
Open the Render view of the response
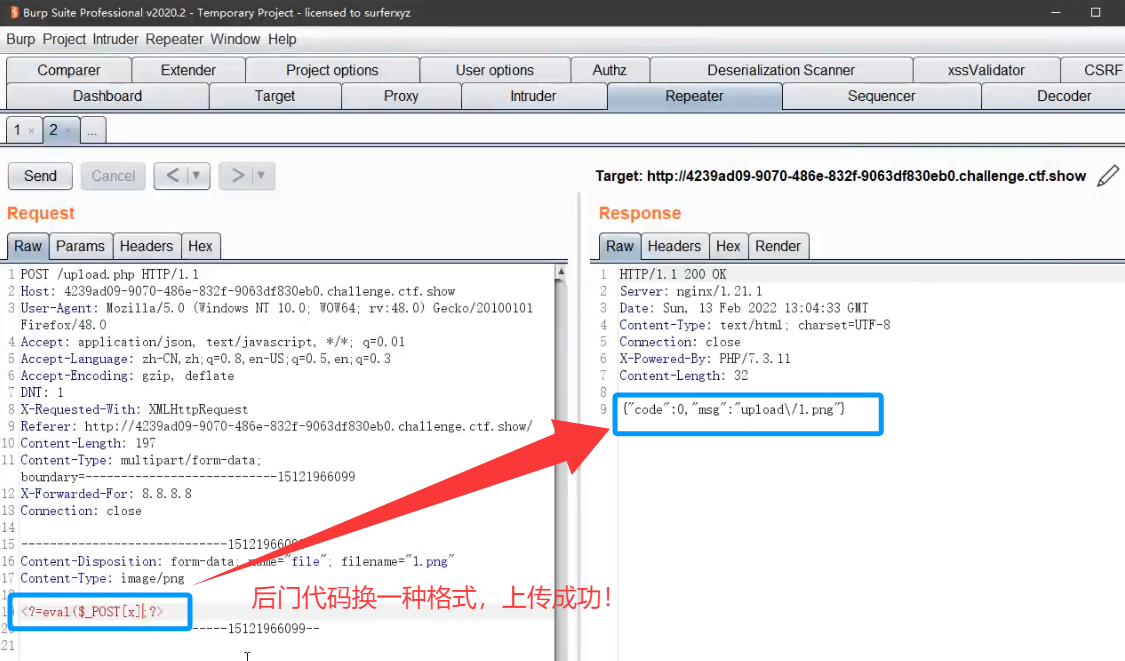[x=778, y=246]
